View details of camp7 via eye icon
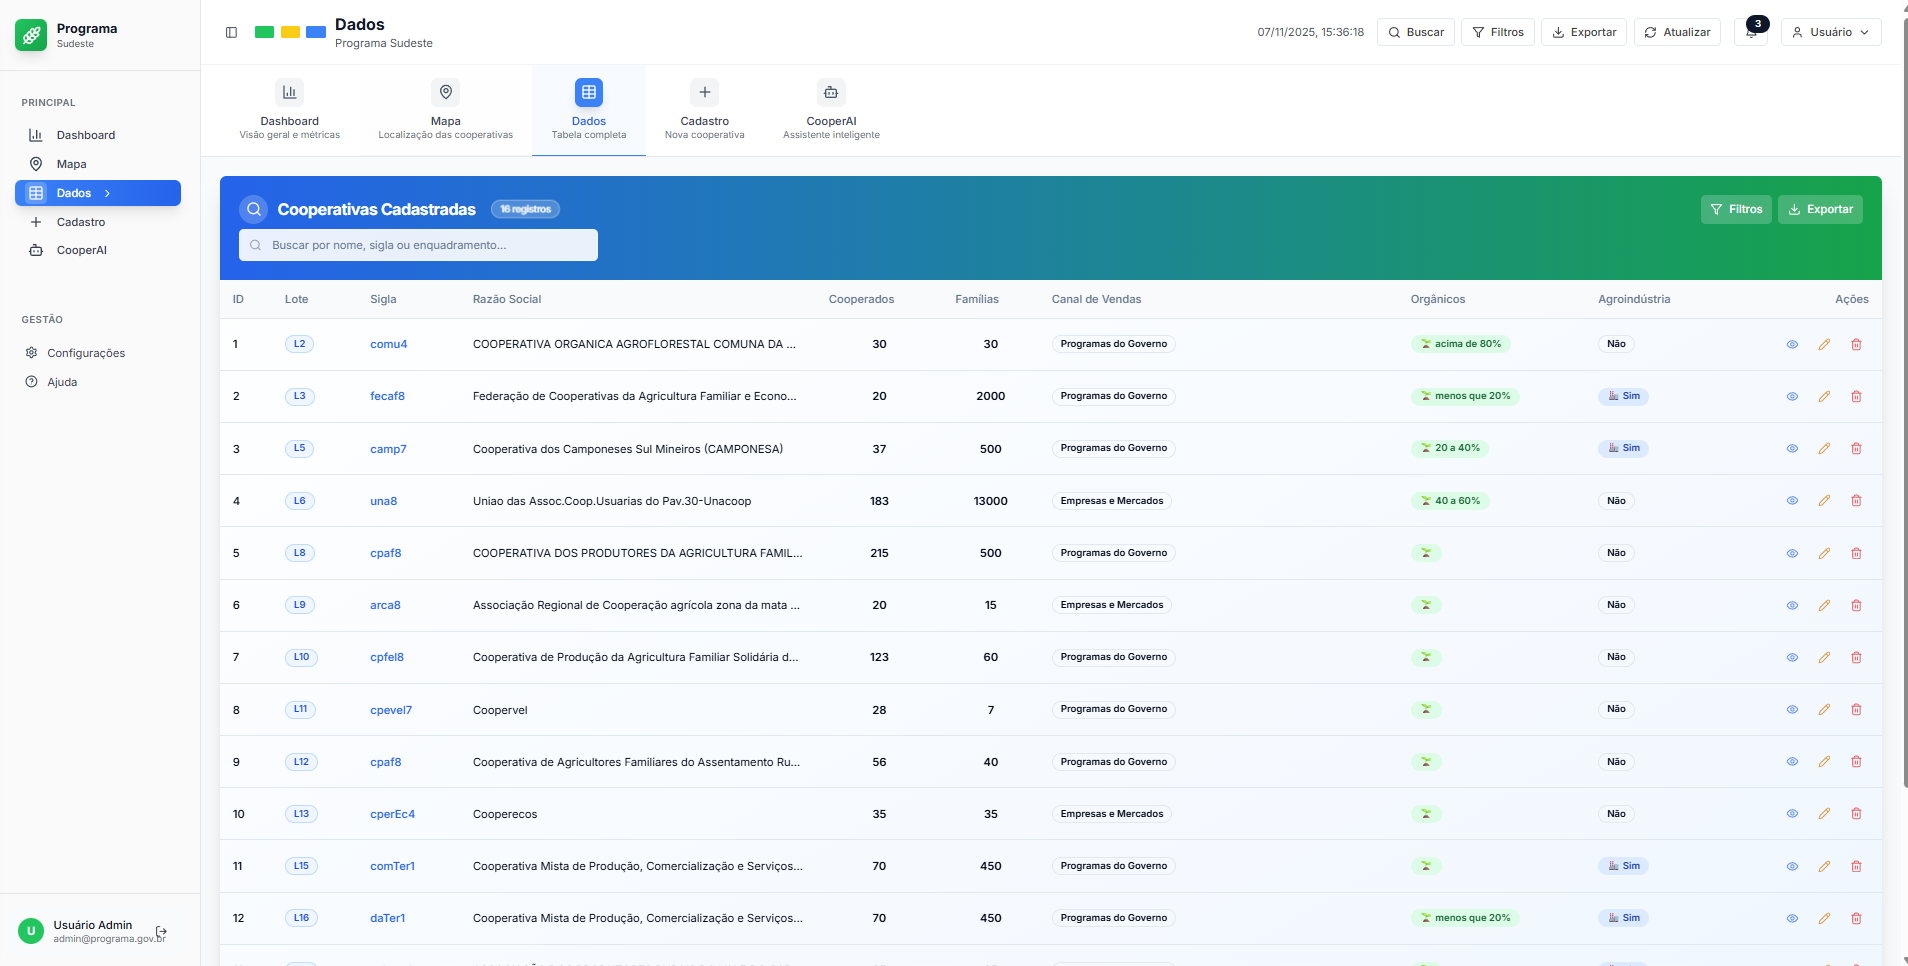Screen dimensions: 1908x966 pos(1792,449)
